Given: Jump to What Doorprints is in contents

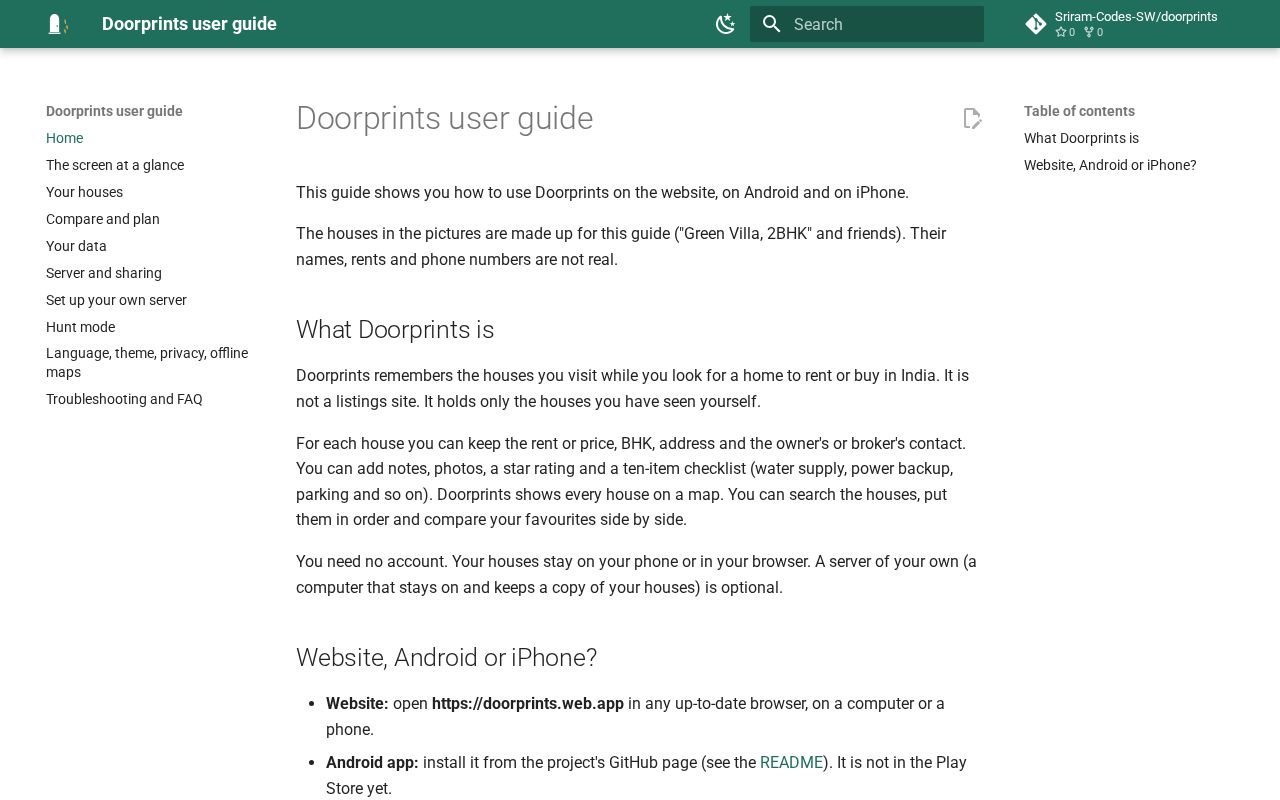Looking at the screenshot, I should pos(1081,138).
